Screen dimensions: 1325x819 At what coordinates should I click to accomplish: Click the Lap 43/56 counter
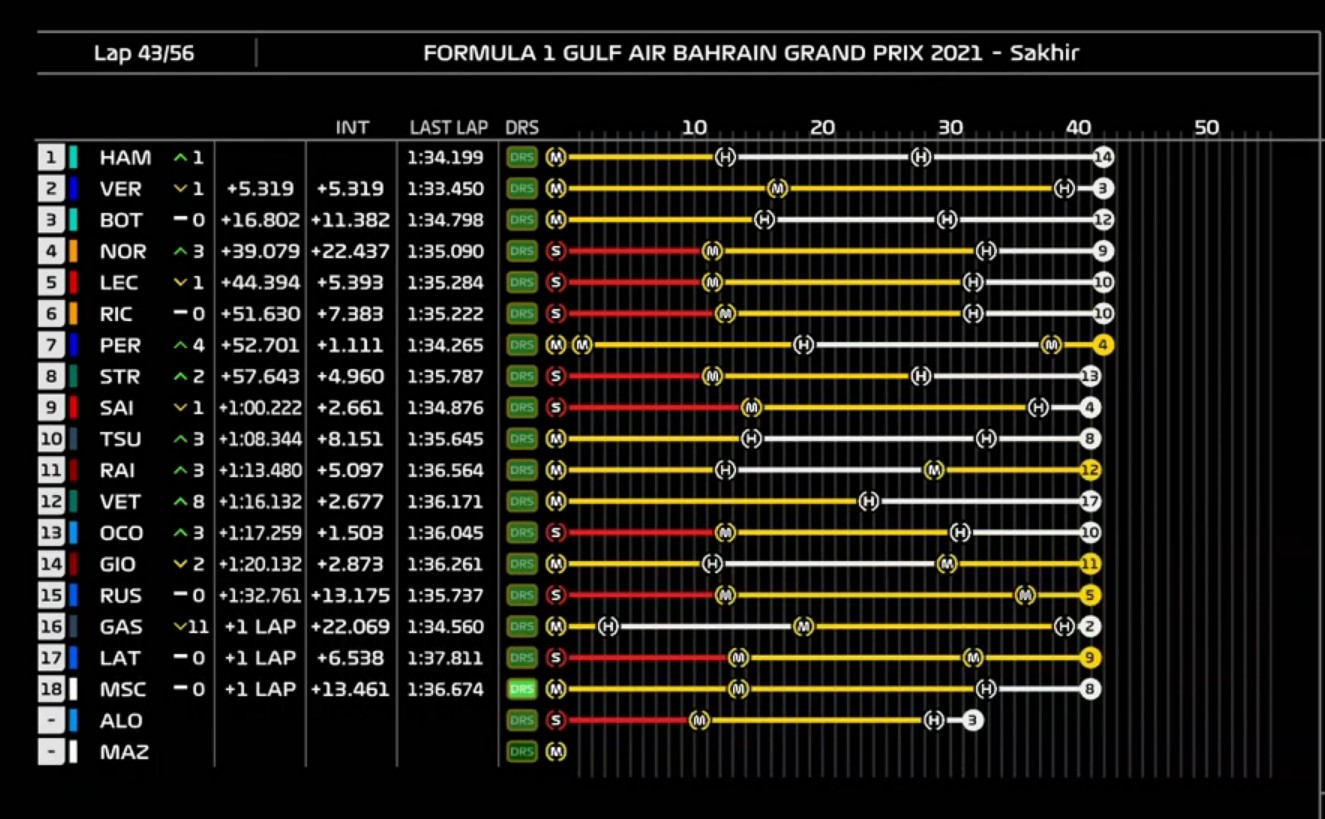144,53
